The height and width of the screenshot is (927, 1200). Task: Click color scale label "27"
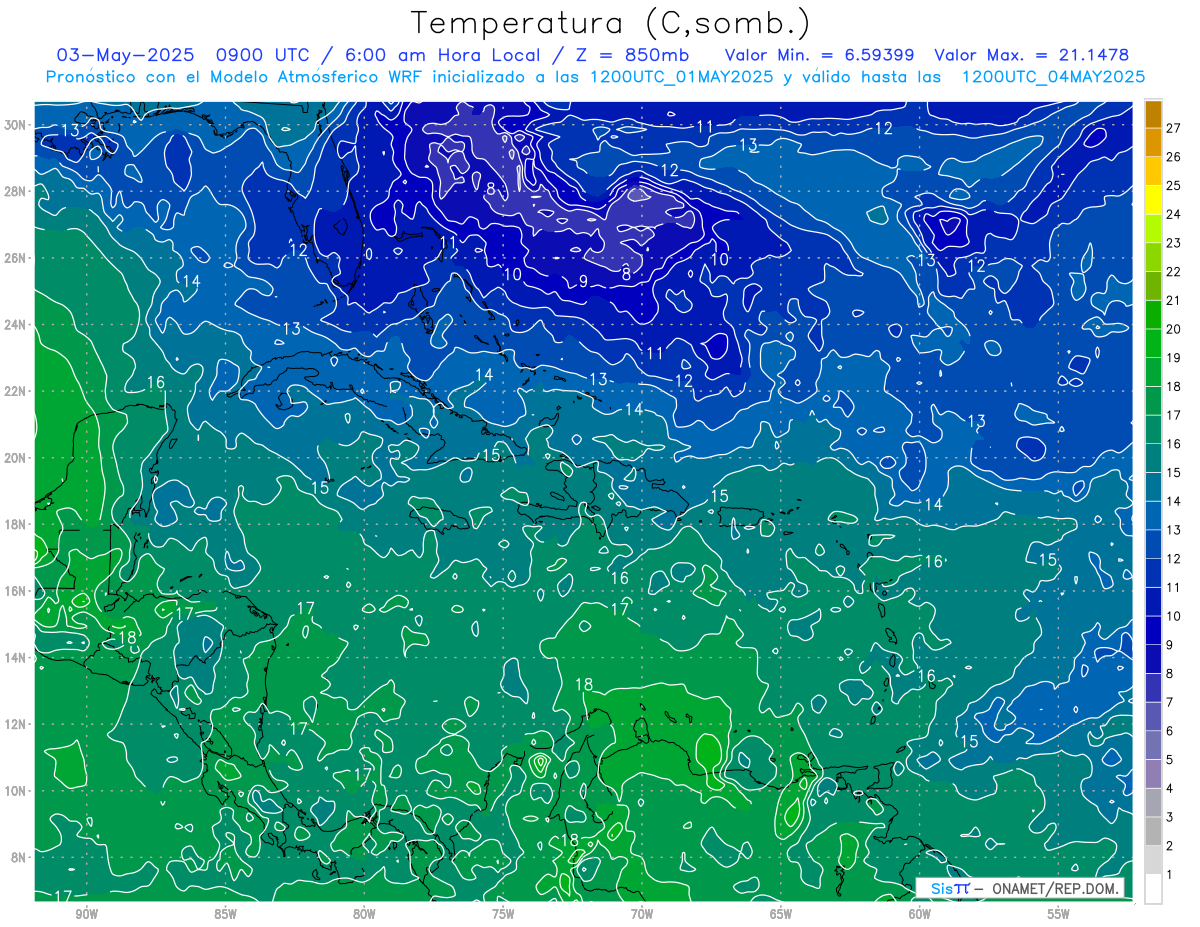coord(1174,128)
